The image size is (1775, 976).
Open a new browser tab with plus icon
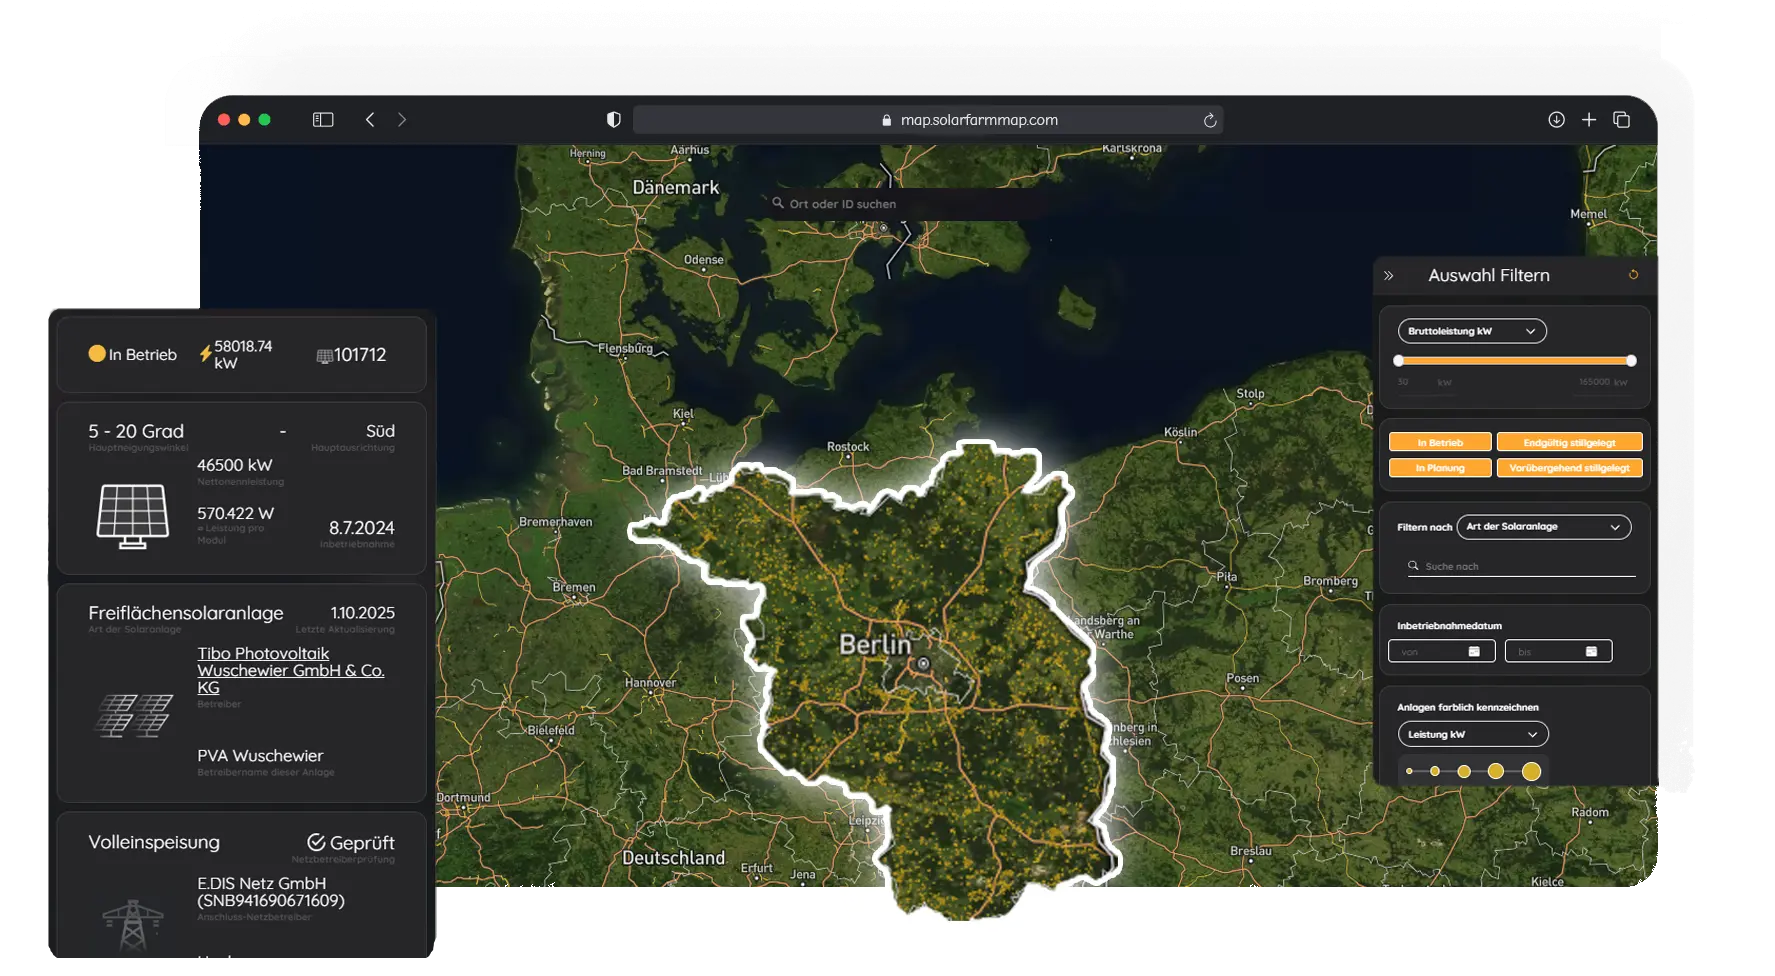pos(1588,120)
